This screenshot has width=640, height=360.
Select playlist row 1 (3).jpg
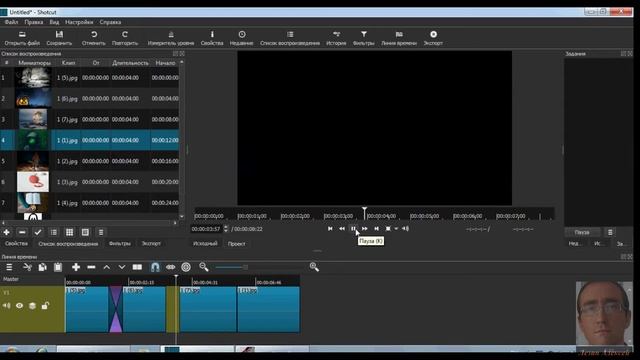tap(89, 182)
